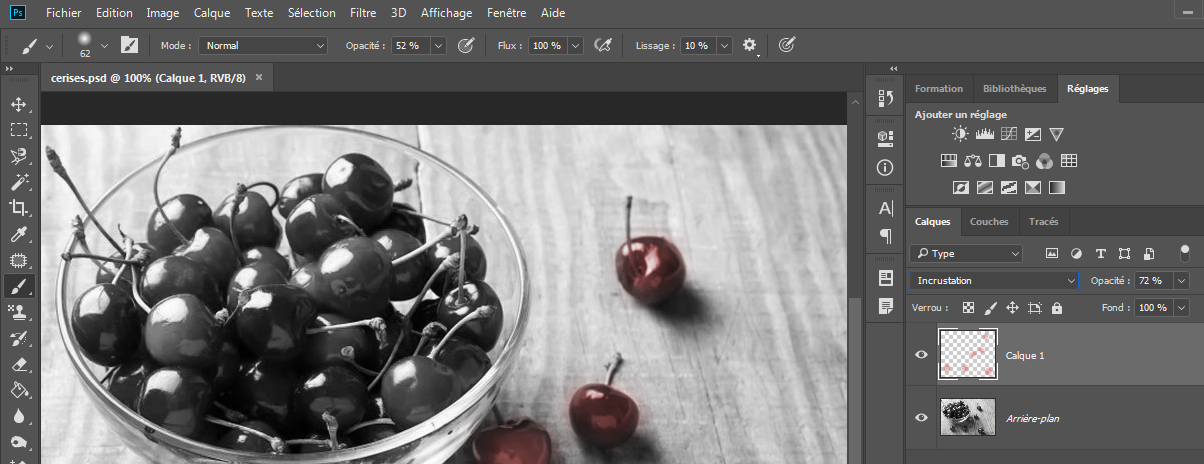Toggle pressure control for brush size
Viewport: 1204px width, 464px height.
pyautogui.click(x=787, y=45)
